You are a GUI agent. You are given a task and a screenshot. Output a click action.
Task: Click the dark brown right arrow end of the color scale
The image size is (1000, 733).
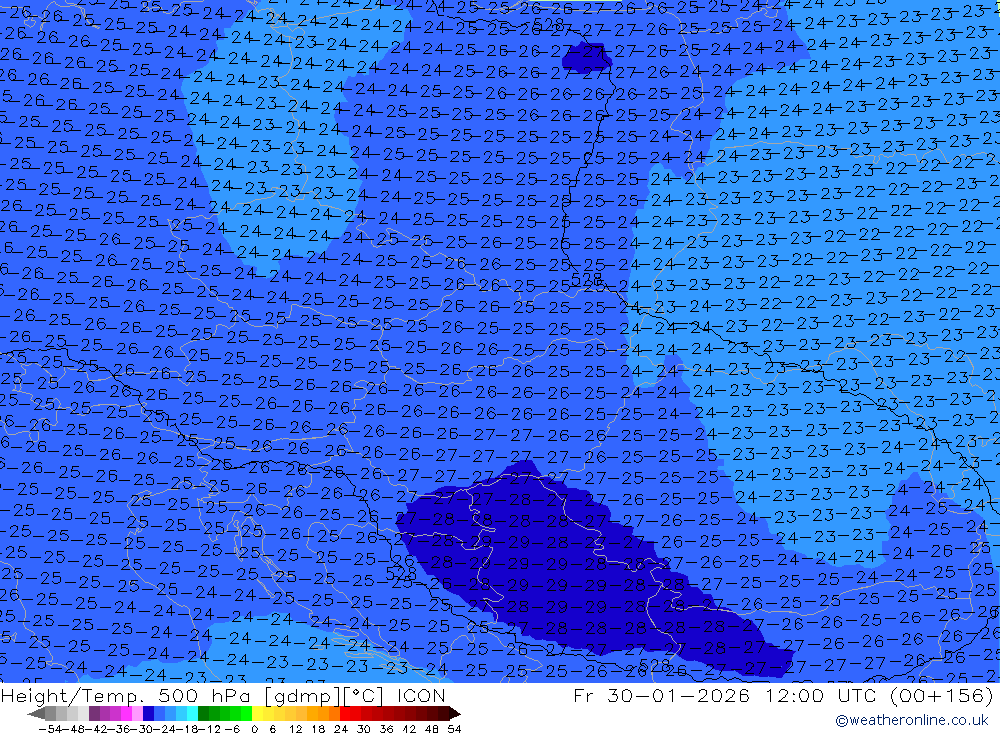[454, 713]
